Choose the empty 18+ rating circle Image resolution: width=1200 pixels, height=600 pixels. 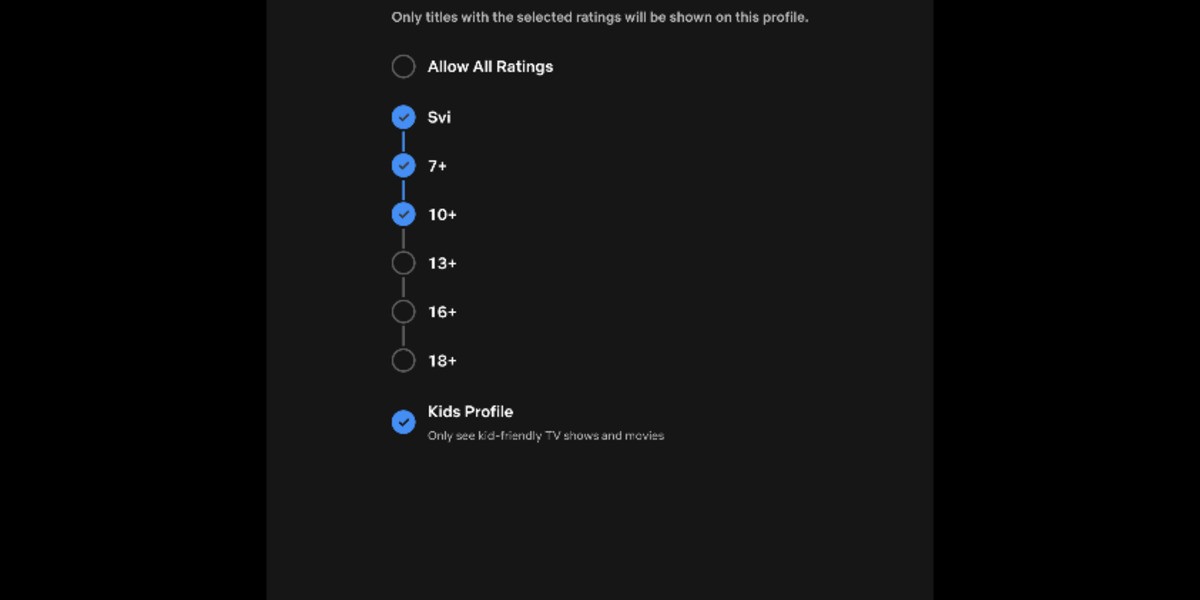point(403,360)
